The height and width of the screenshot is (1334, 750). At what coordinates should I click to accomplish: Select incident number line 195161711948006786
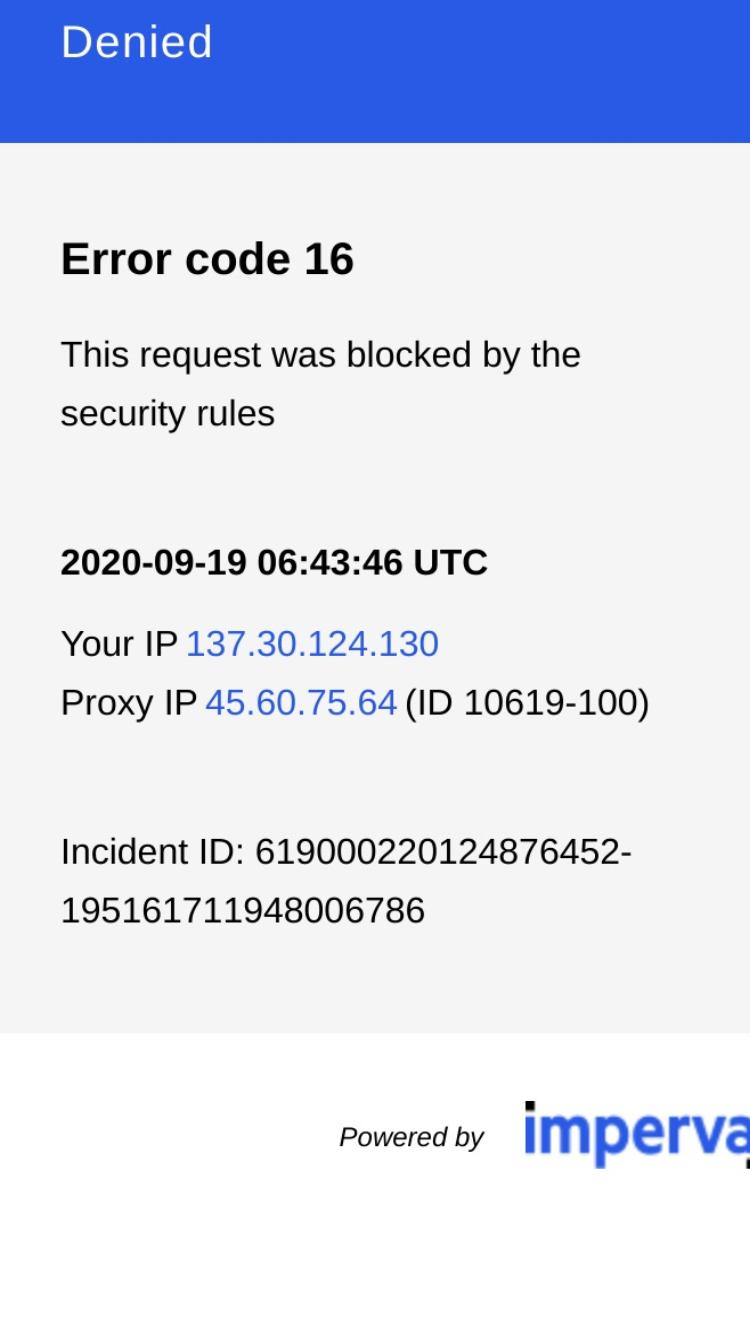tap(243, 911)
